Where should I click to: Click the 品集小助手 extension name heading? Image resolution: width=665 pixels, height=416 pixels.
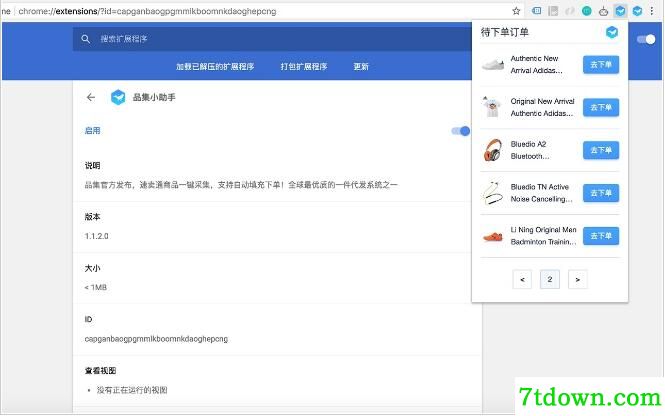(x=154, y=98)
